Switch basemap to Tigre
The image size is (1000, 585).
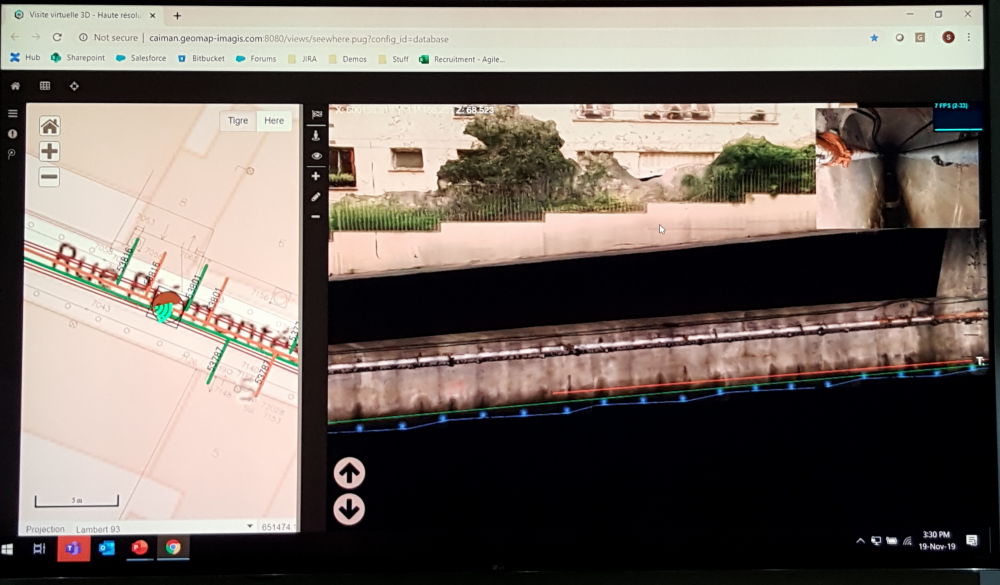(x=238, y=121)
